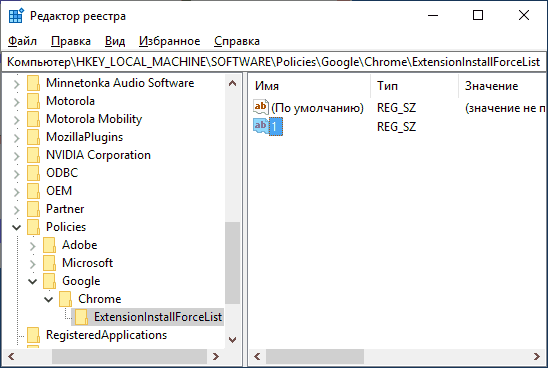Click the tree pane scroll down arrow
This screenshot has height=368, width=548.
pyautogui.click(x=232, y=339)
